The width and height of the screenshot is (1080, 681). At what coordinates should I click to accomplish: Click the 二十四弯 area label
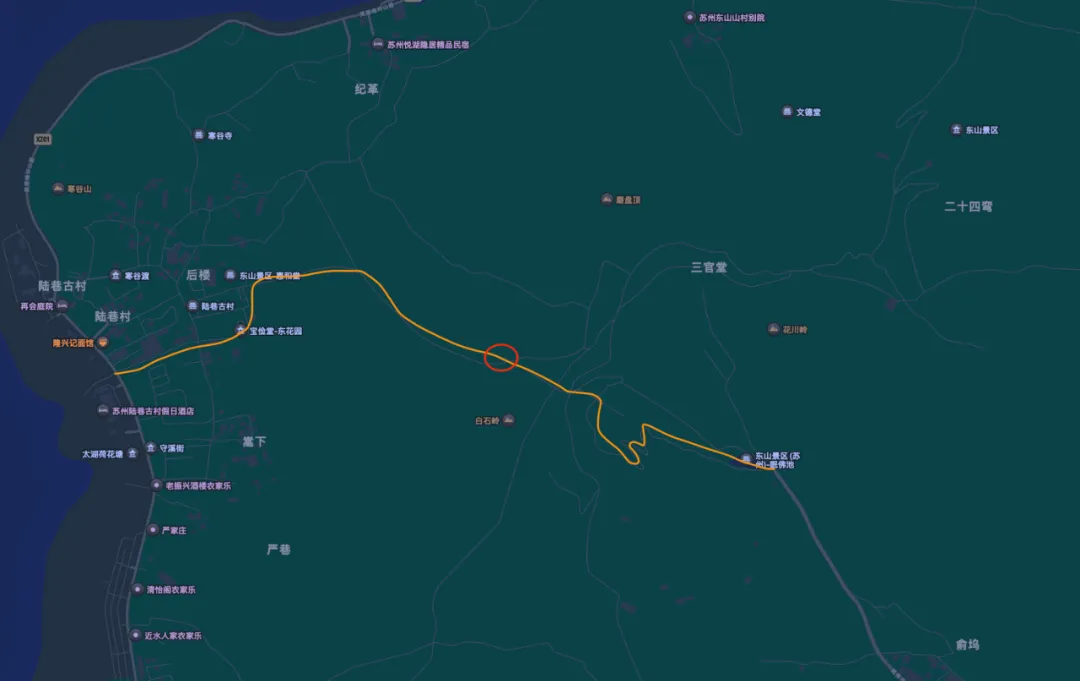[x=968, y=206]
